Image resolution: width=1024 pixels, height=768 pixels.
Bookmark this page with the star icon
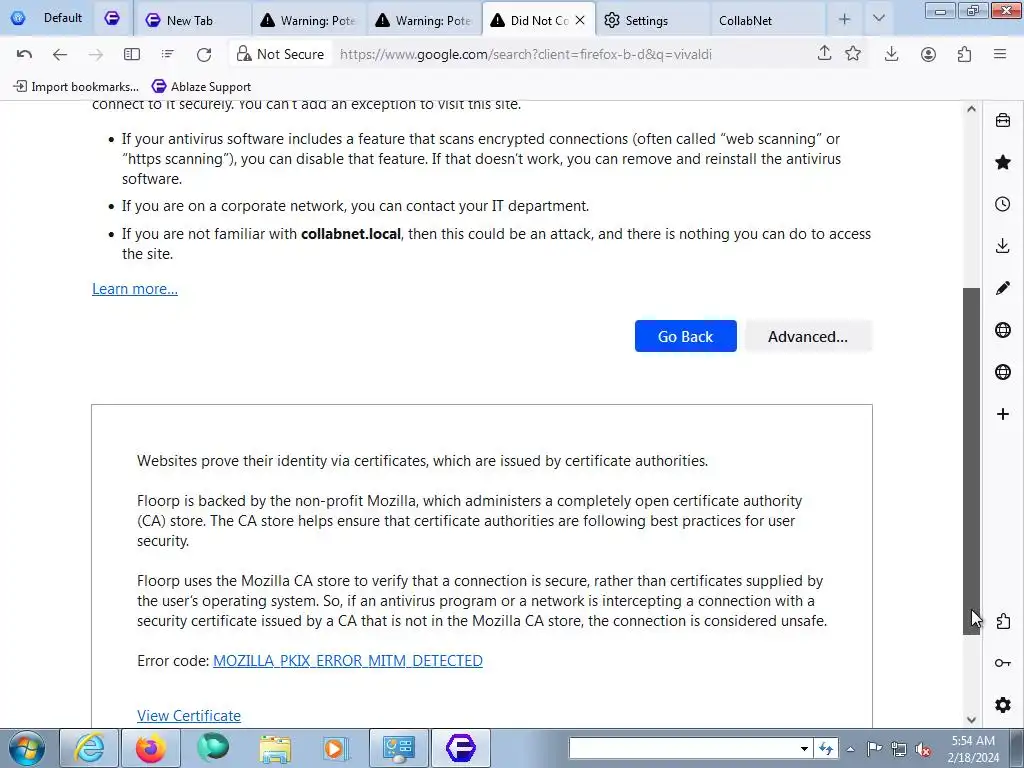coord(853,54)
